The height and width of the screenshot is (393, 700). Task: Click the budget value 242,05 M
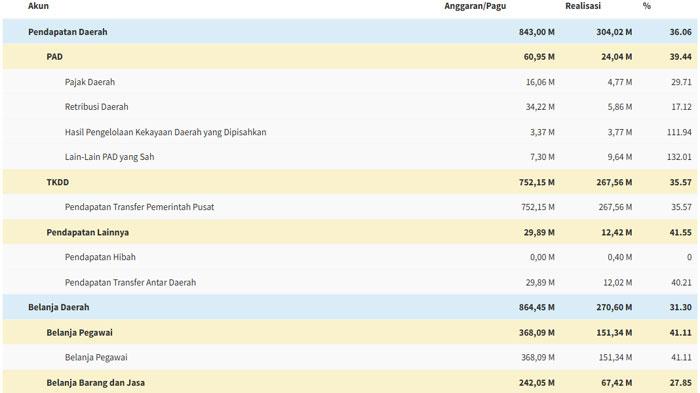tap(537, 383)
